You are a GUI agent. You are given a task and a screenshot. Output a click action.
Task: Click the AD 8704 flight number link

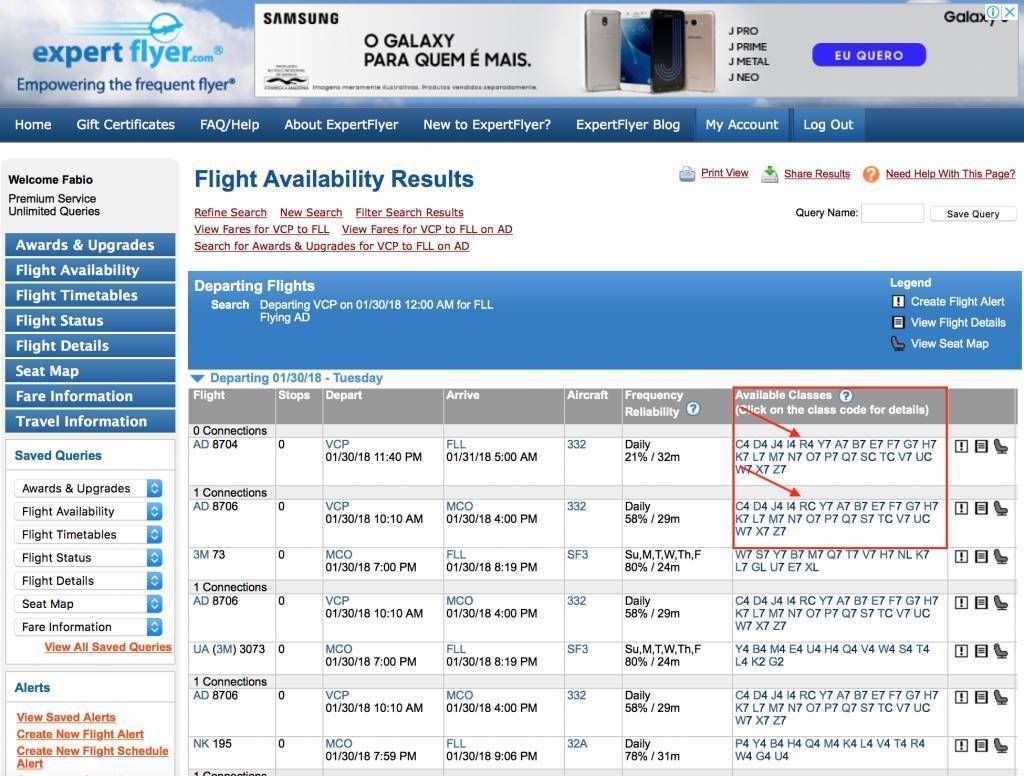tap(216, 444)
